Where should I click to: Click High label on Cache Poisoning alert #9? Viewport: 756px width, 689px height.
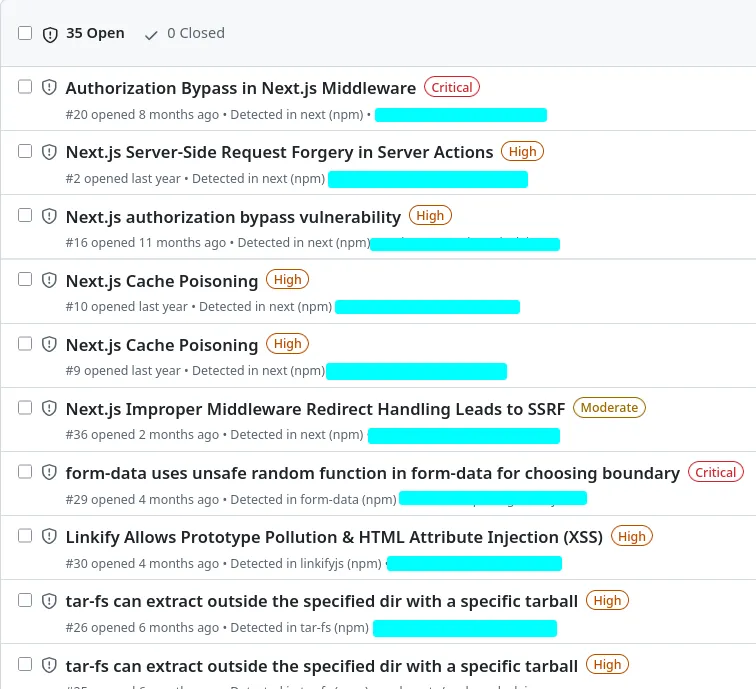click(287, 344)
